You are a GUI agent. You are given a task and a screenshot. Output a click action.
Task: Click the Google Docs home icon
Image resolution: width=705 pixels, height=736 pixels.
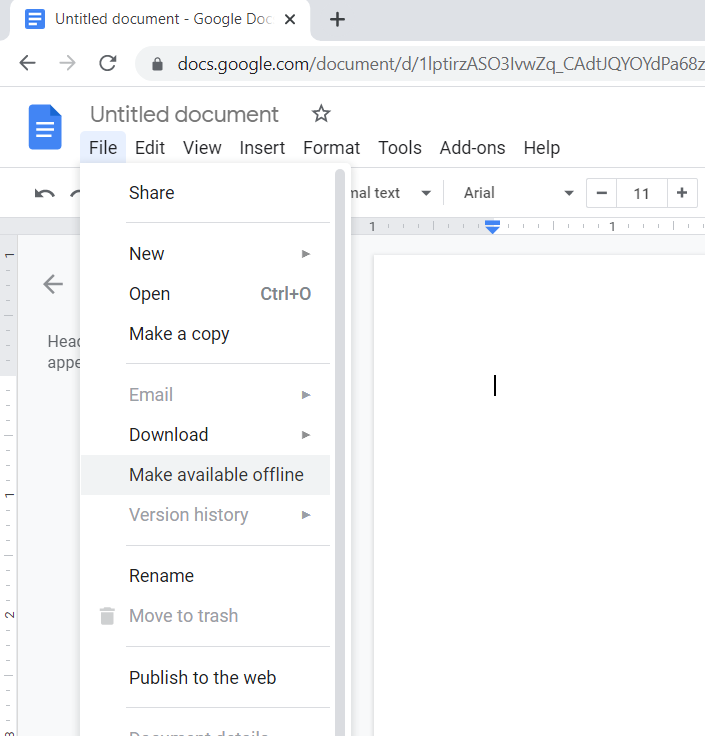coord(45,127)
